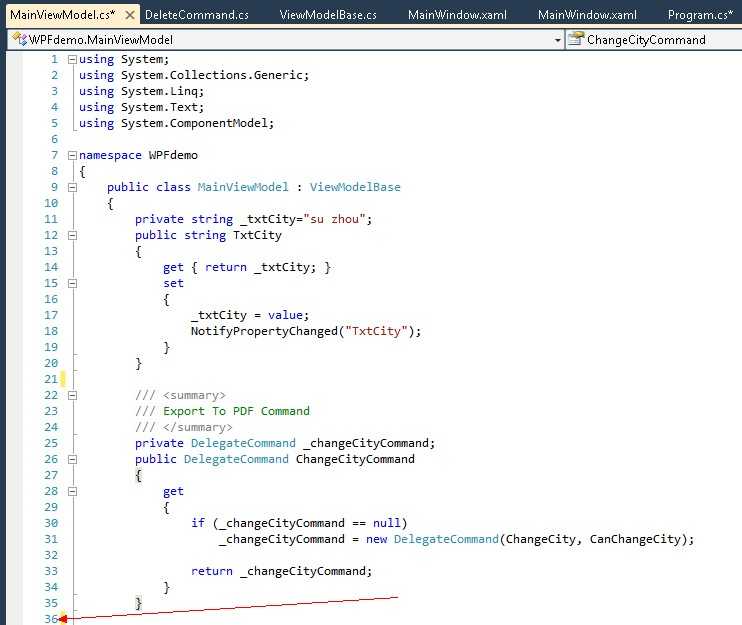Click "using System.Linq;" on line 3
This screenshot has width=742, height=625.
point(141,91)
